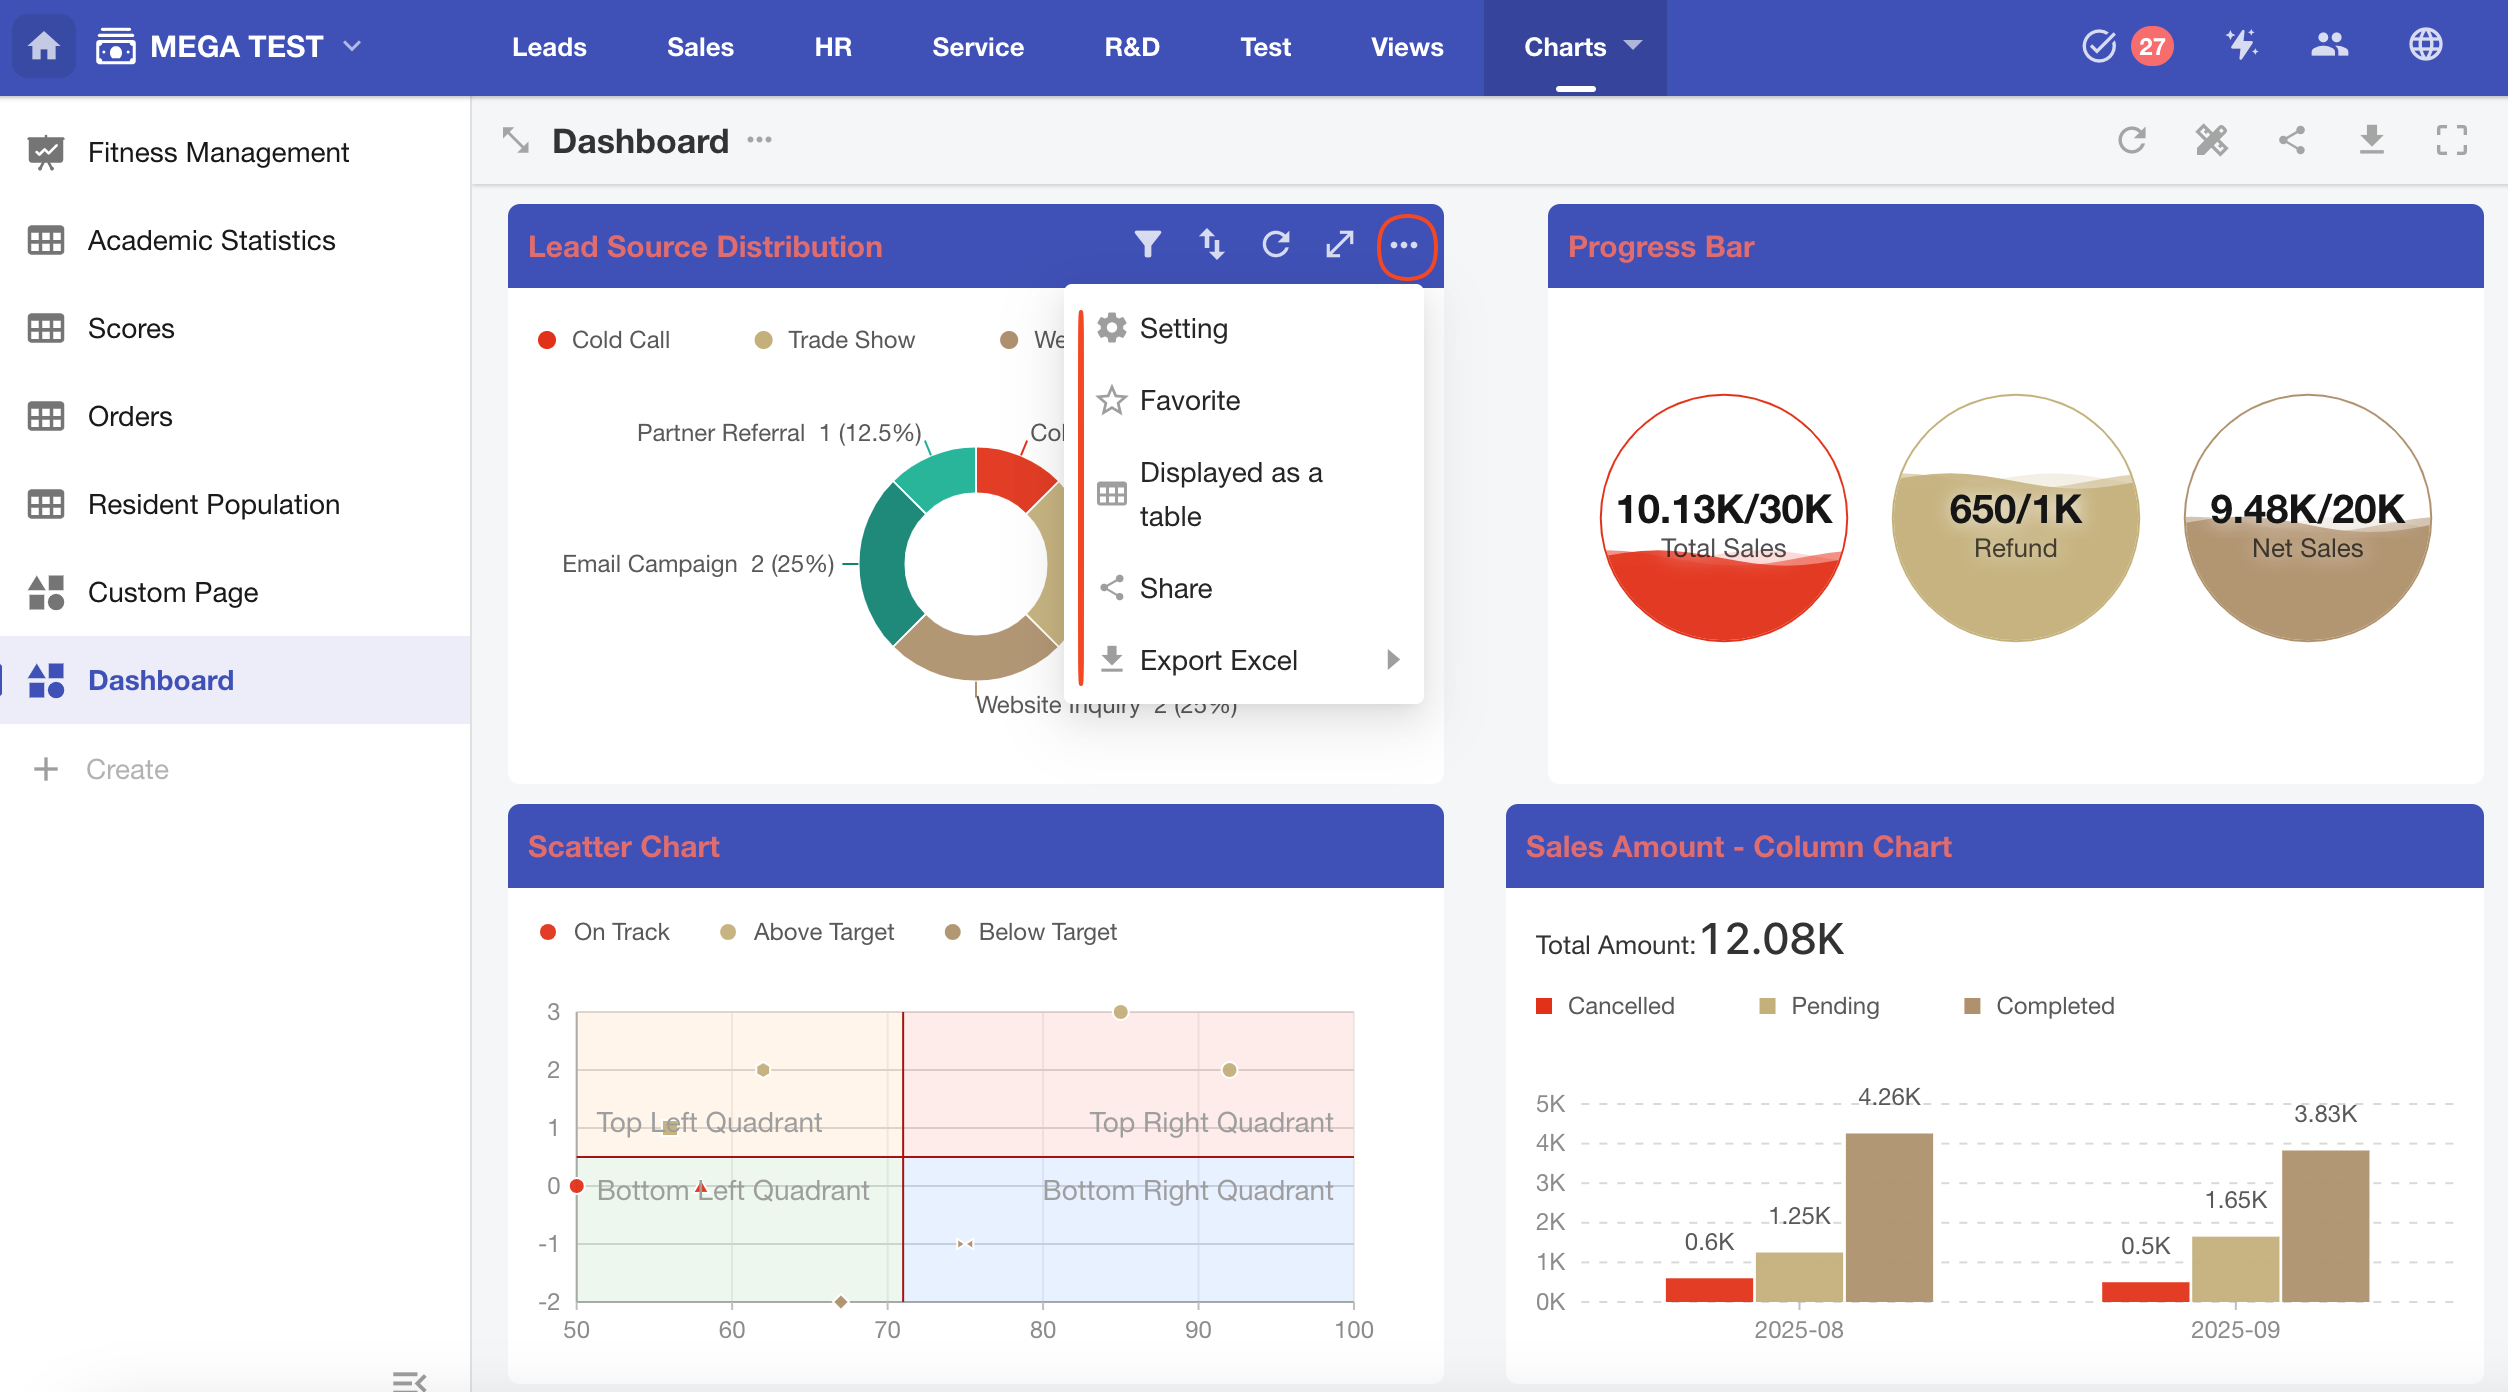
Task: Open the Charts tab dropdown arrow
Action: tap(1634, 46)
